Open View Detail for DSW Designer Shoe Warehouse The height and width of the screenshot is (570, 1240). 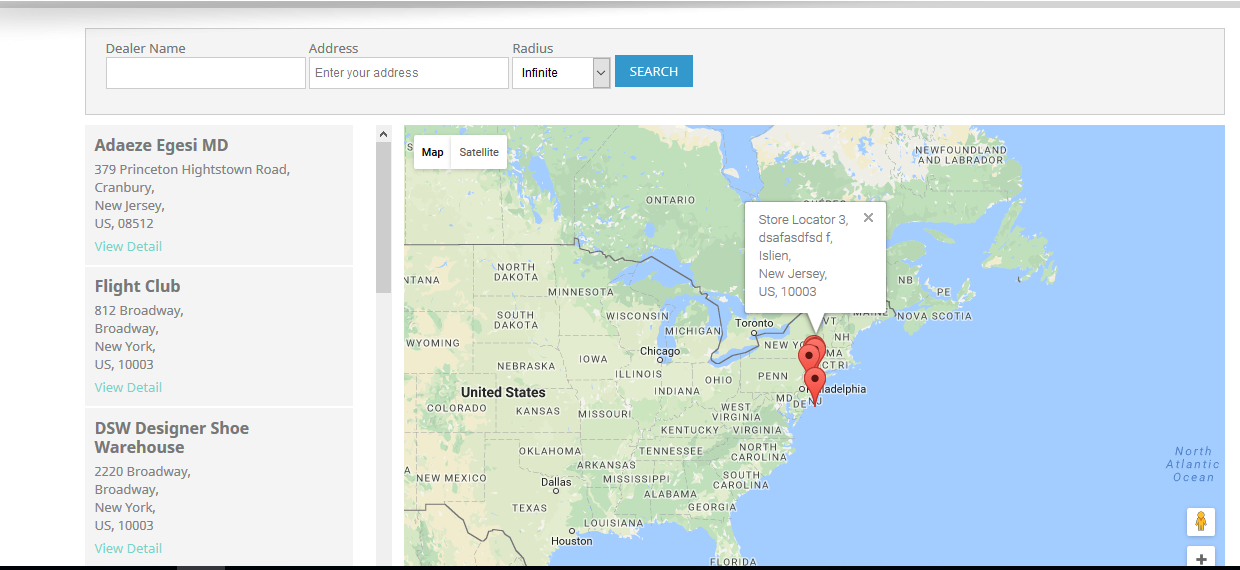[128, 549]
